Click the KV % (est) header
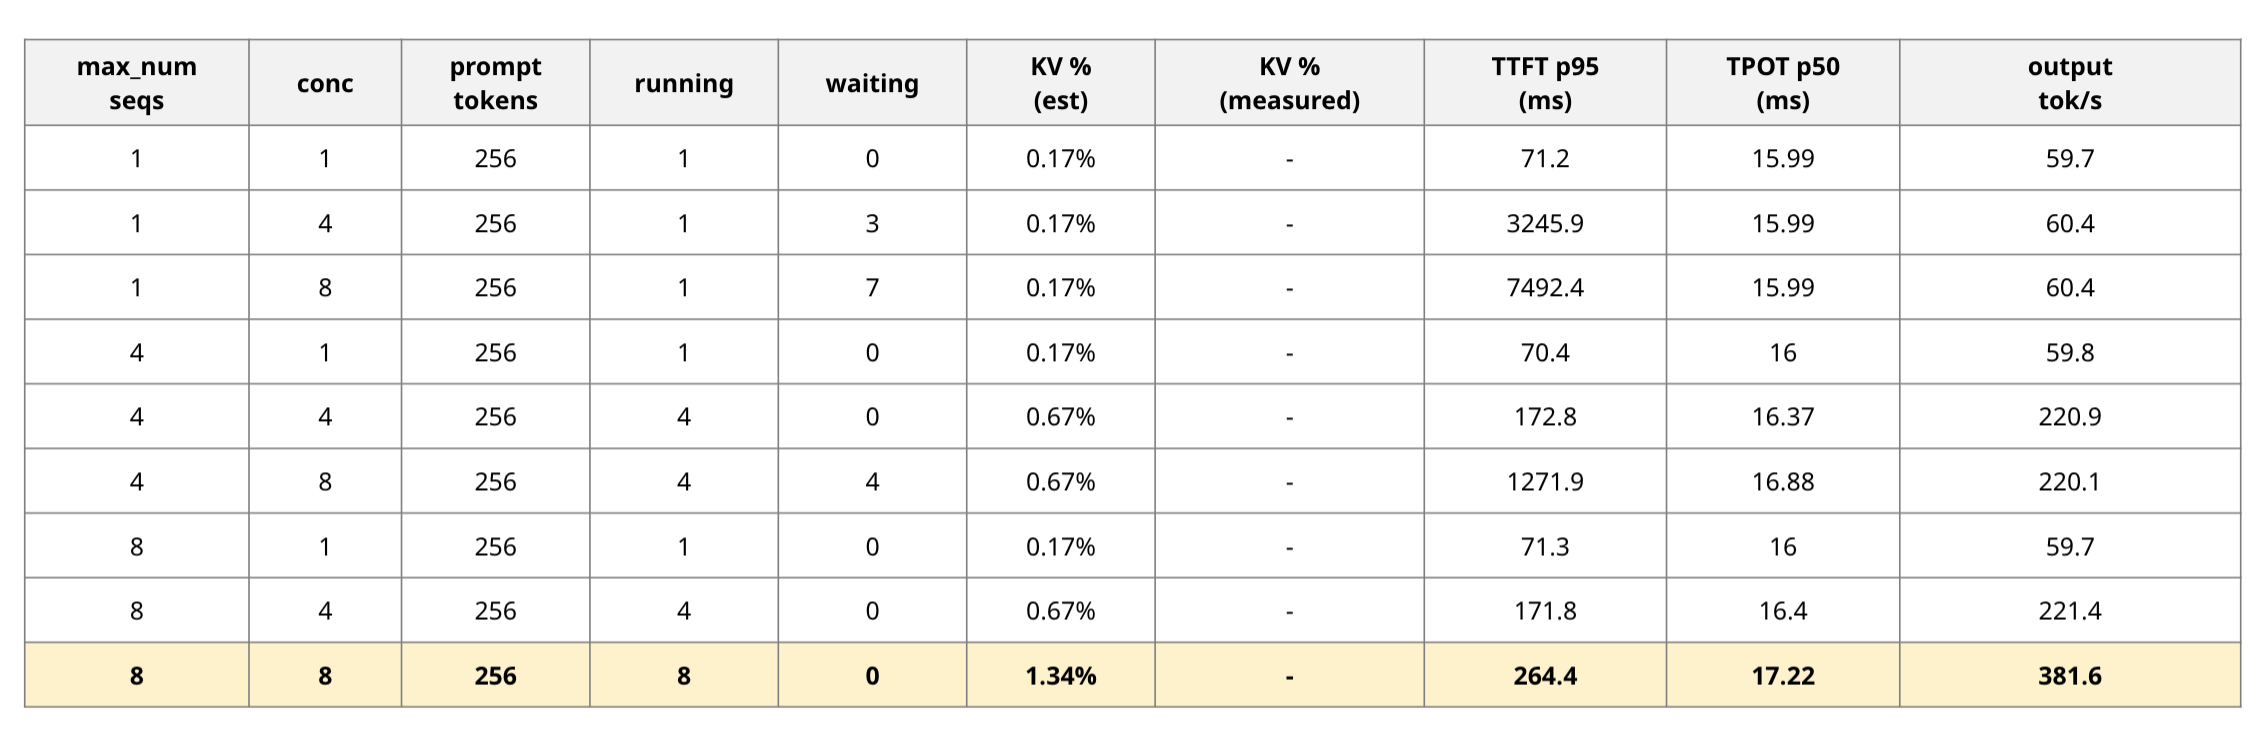The image size is (2256, 740). coord(1061,83)
